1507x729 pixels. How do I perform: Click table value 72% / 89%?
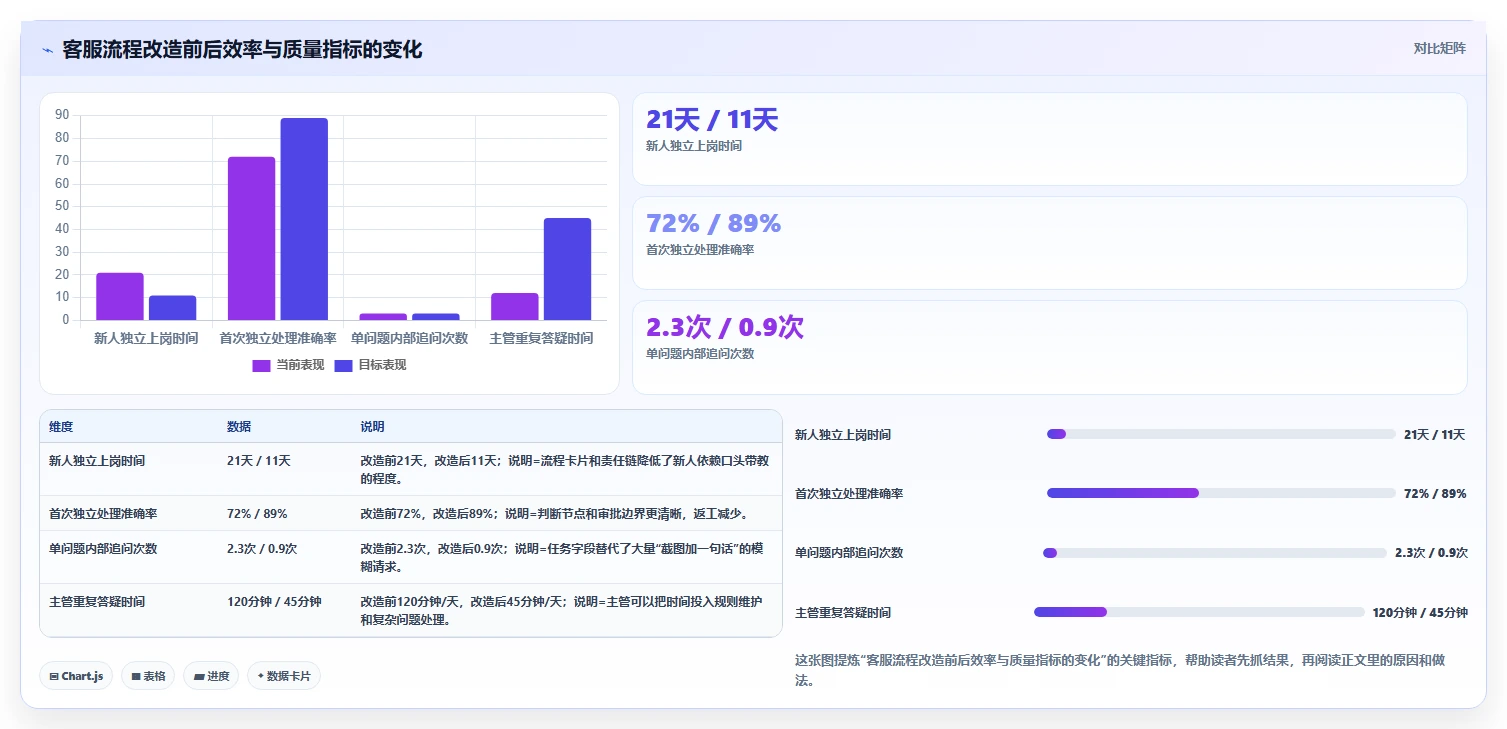click(257, 514)
